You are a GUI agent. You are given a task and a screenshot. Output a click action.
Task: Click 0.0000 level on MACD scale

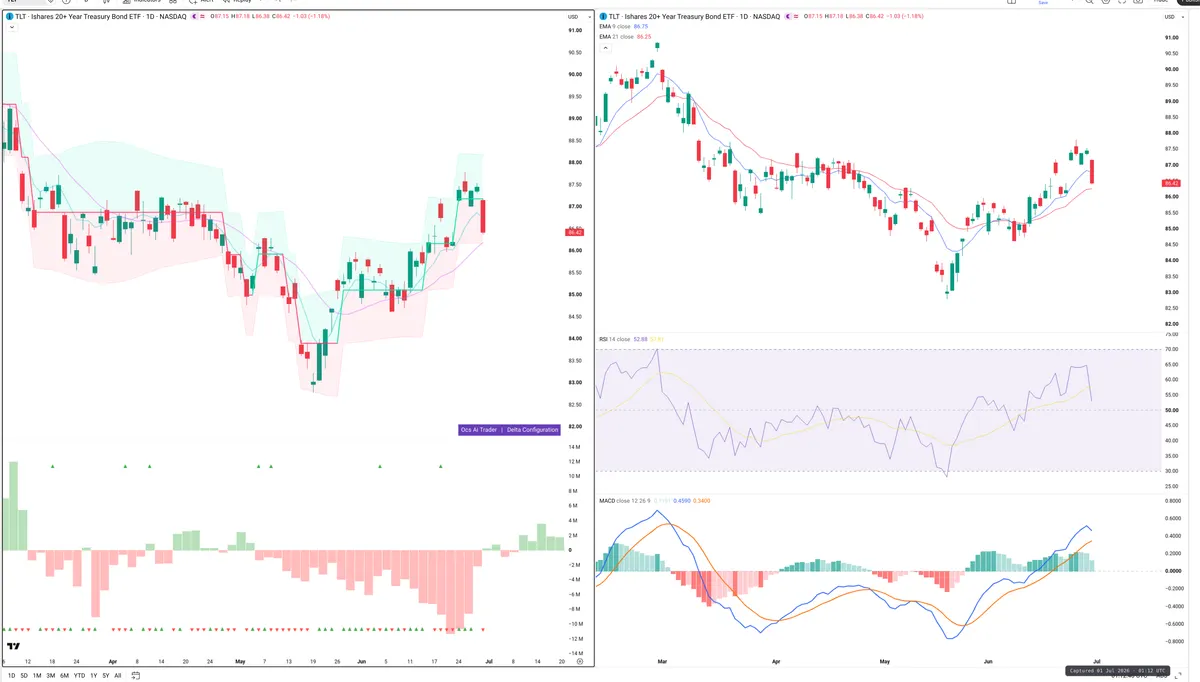tap(1174, 570)
